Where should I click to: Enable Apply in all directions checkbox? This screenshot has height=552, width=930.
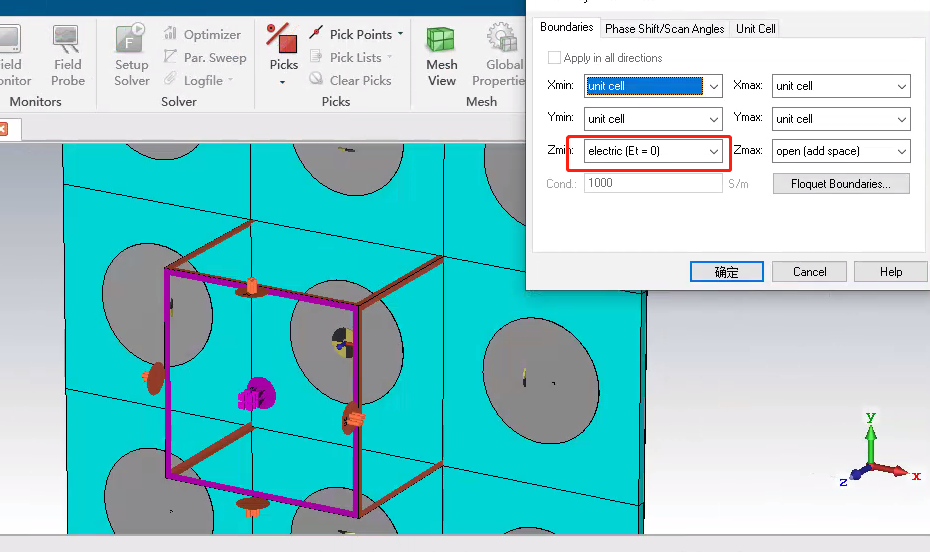coord(554,58)
